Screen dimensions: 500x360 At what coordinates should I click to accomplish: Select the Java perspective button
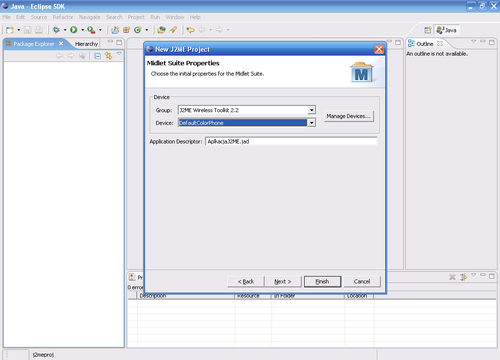pos(447,30)
